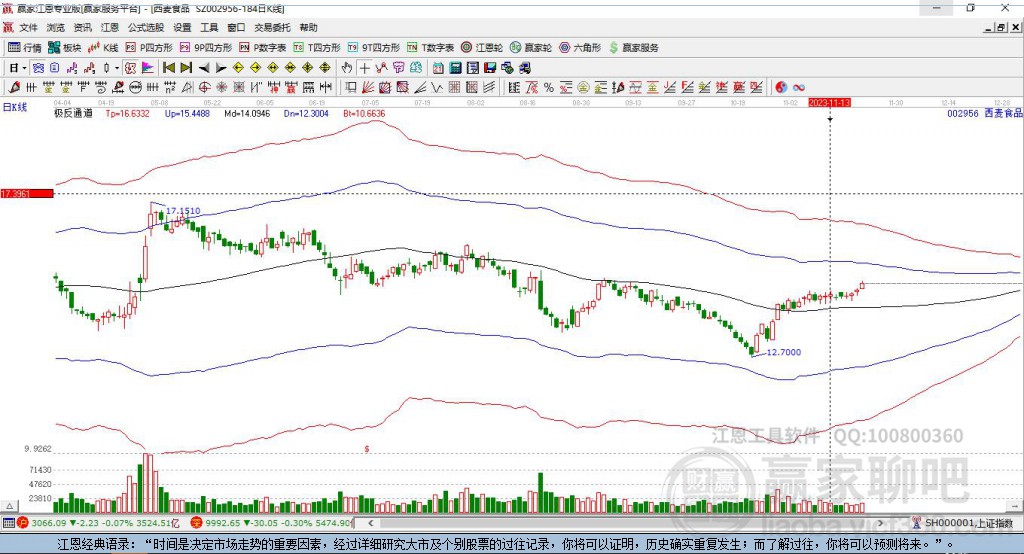Select the zigzag wave line tool

coord(437,87)
